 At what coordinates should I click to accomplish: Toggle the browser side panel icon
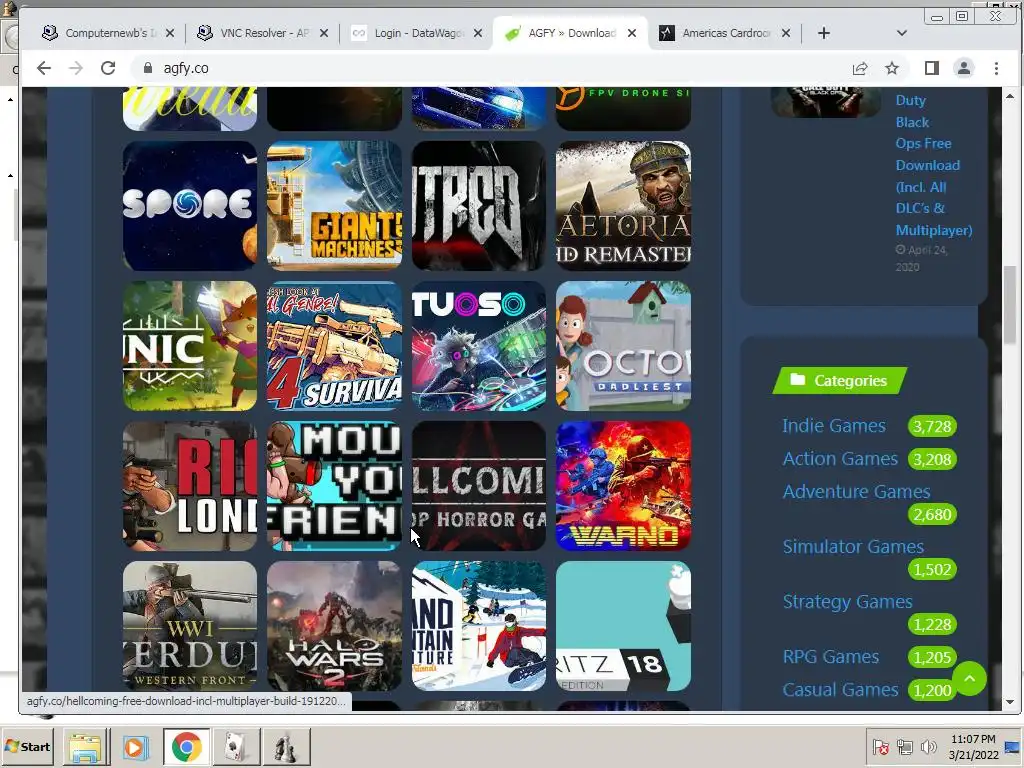point(931,68)
